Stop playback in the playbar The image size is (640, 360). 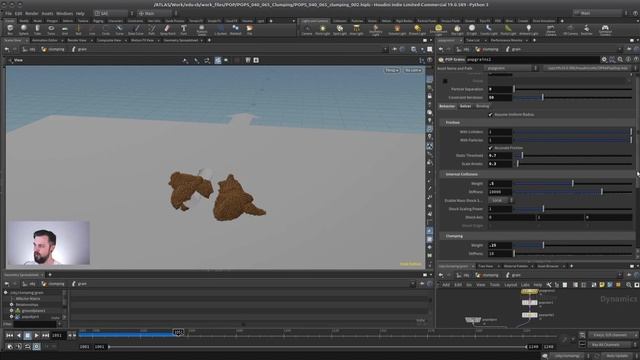pos(27,336)
